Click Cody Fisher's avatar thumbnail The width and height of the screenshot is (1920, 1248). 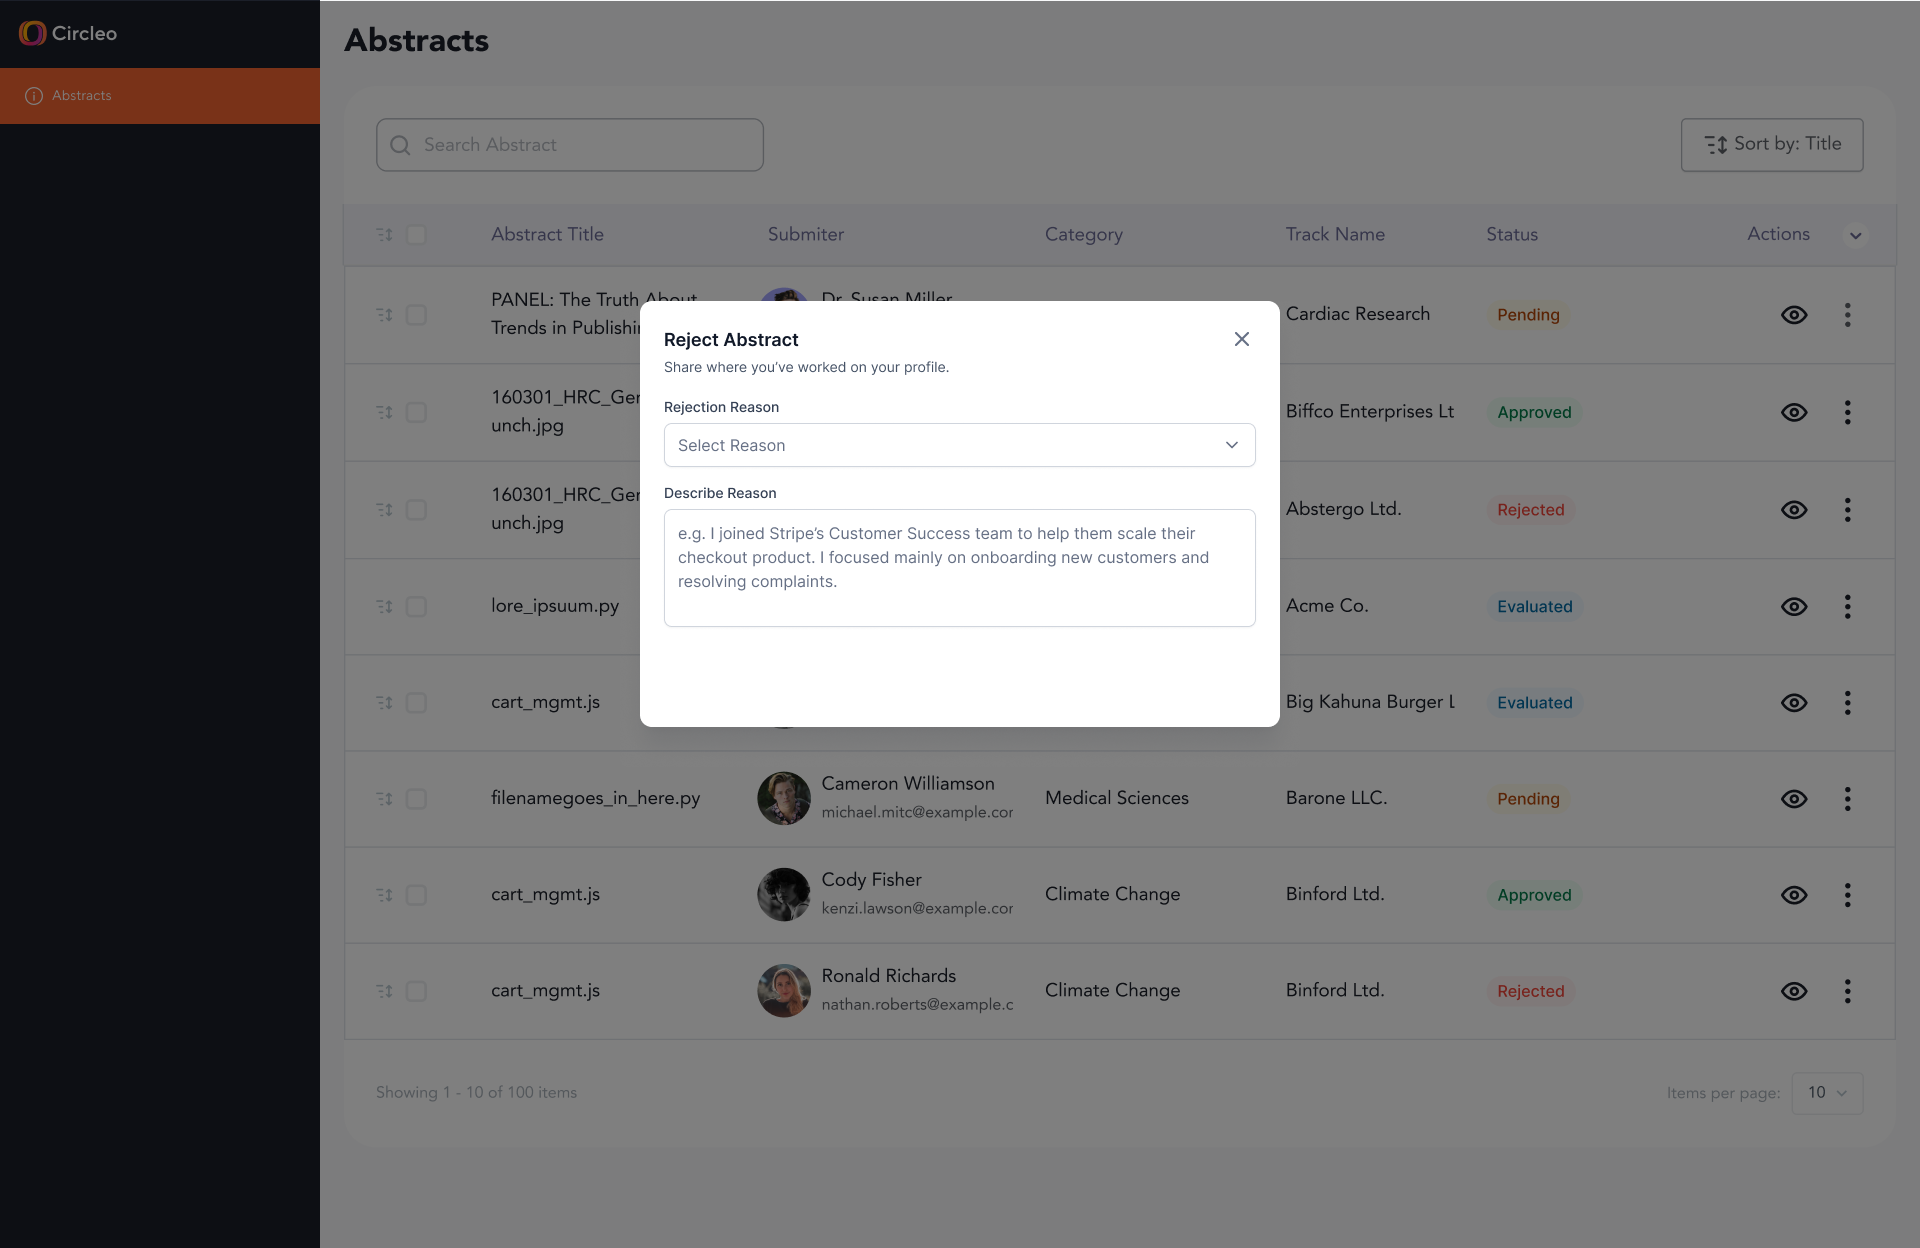click(x=783, y=894)
